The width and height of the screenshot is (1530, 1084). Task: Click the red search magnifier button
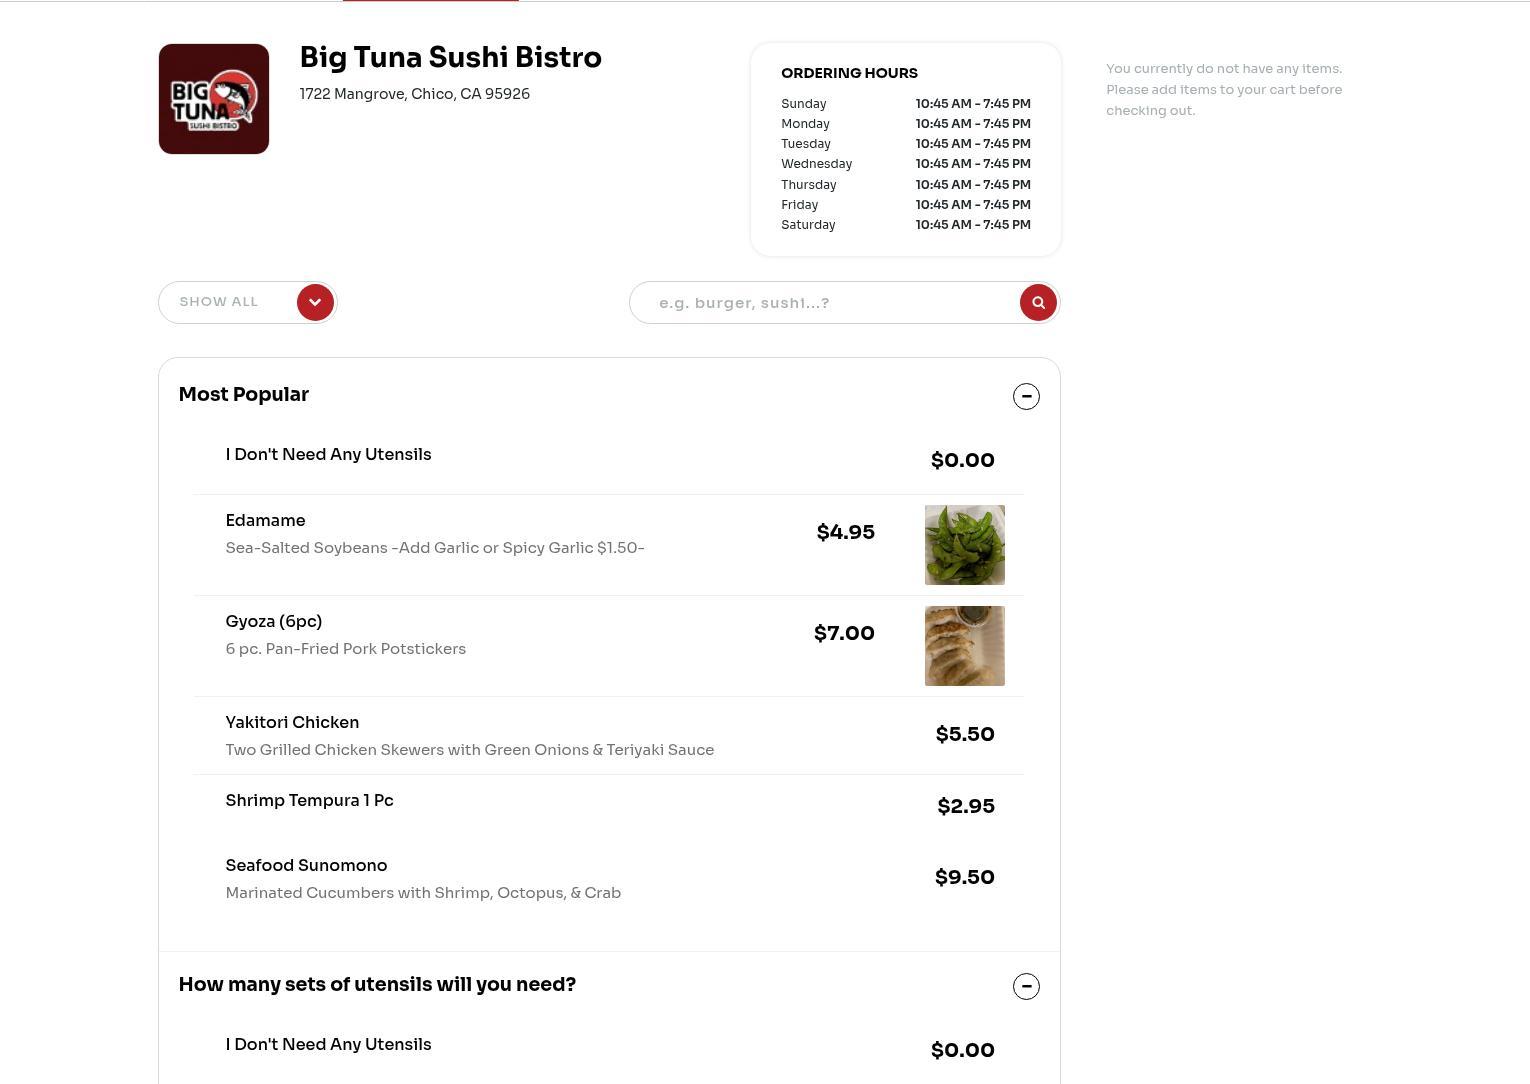point(1038,302)
